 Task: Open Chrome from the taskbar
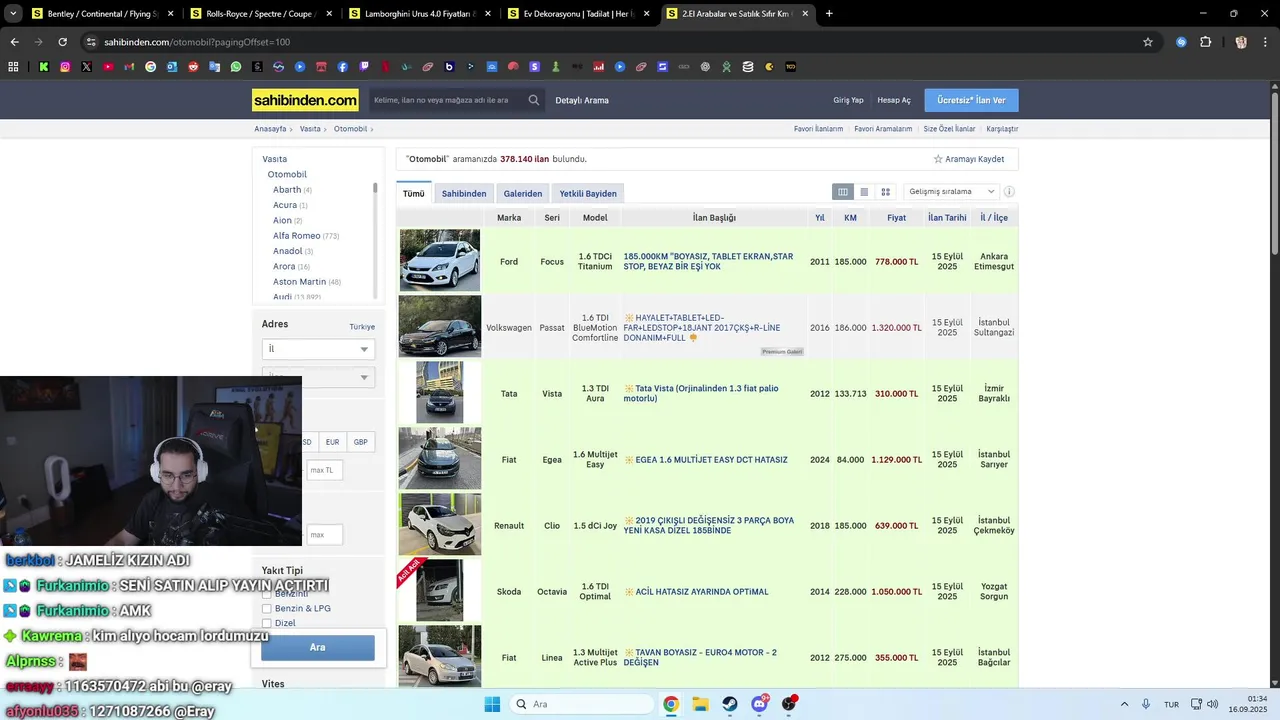pyautogui.click(x=671, y=704)
